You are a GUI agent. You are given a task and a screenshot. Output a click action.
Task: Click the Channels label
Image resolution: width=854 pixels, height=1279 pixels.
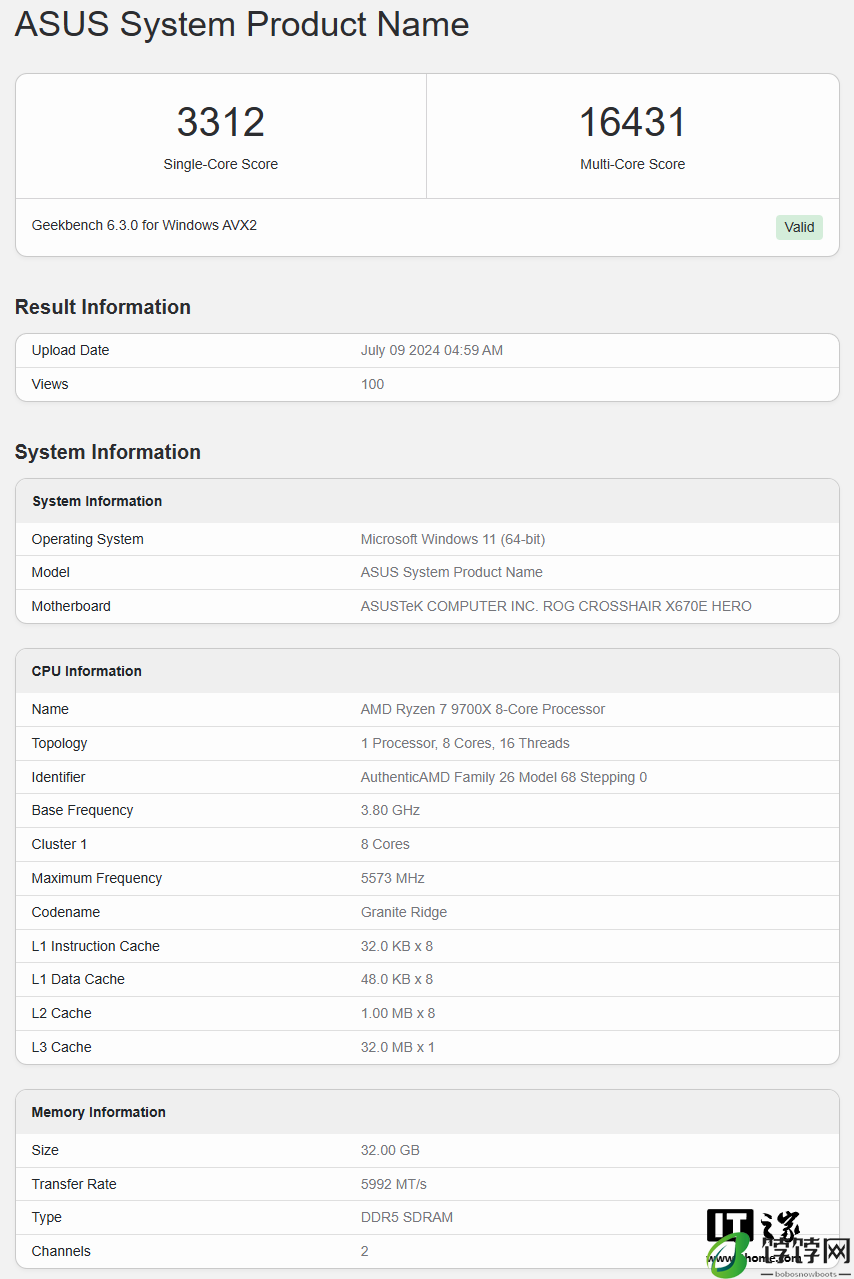(61, 1251)
